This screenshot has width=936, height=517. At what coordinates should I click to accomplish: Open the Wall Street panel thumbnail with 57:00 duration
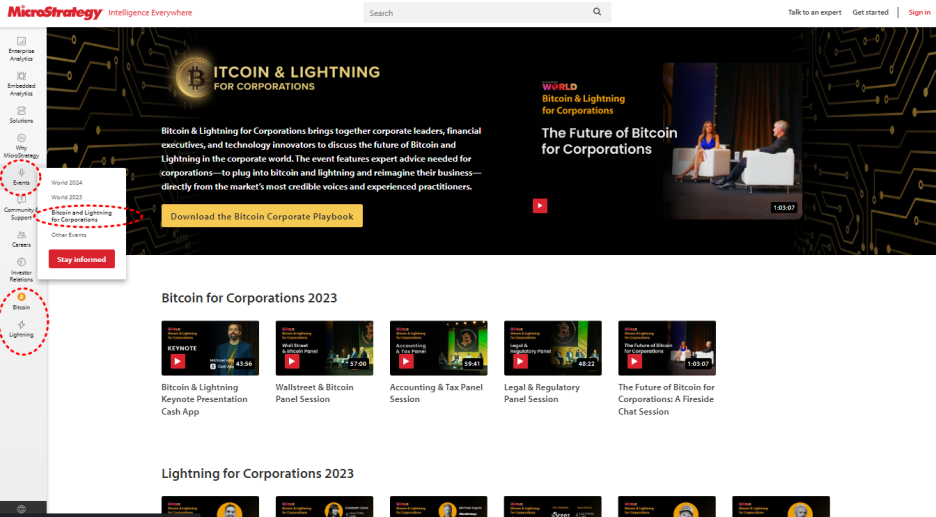tap(324, 348)
